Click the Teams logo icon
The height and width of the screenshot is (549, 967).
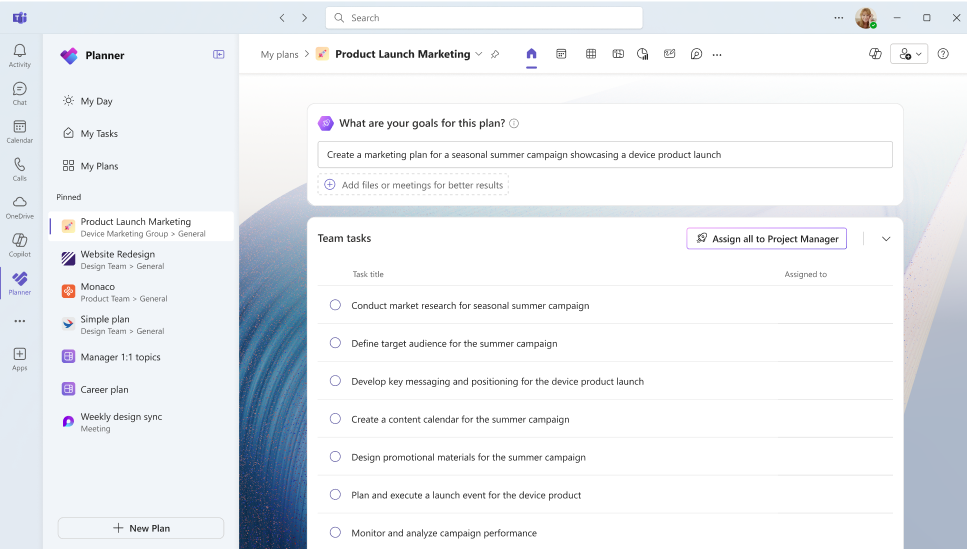[x=20, y=17]
